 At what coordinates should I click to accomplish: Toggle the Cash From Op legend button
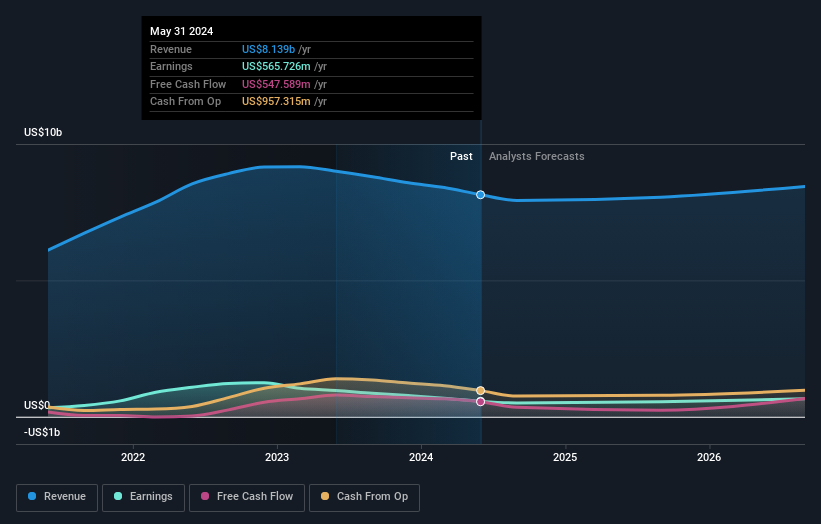(364, 497)
